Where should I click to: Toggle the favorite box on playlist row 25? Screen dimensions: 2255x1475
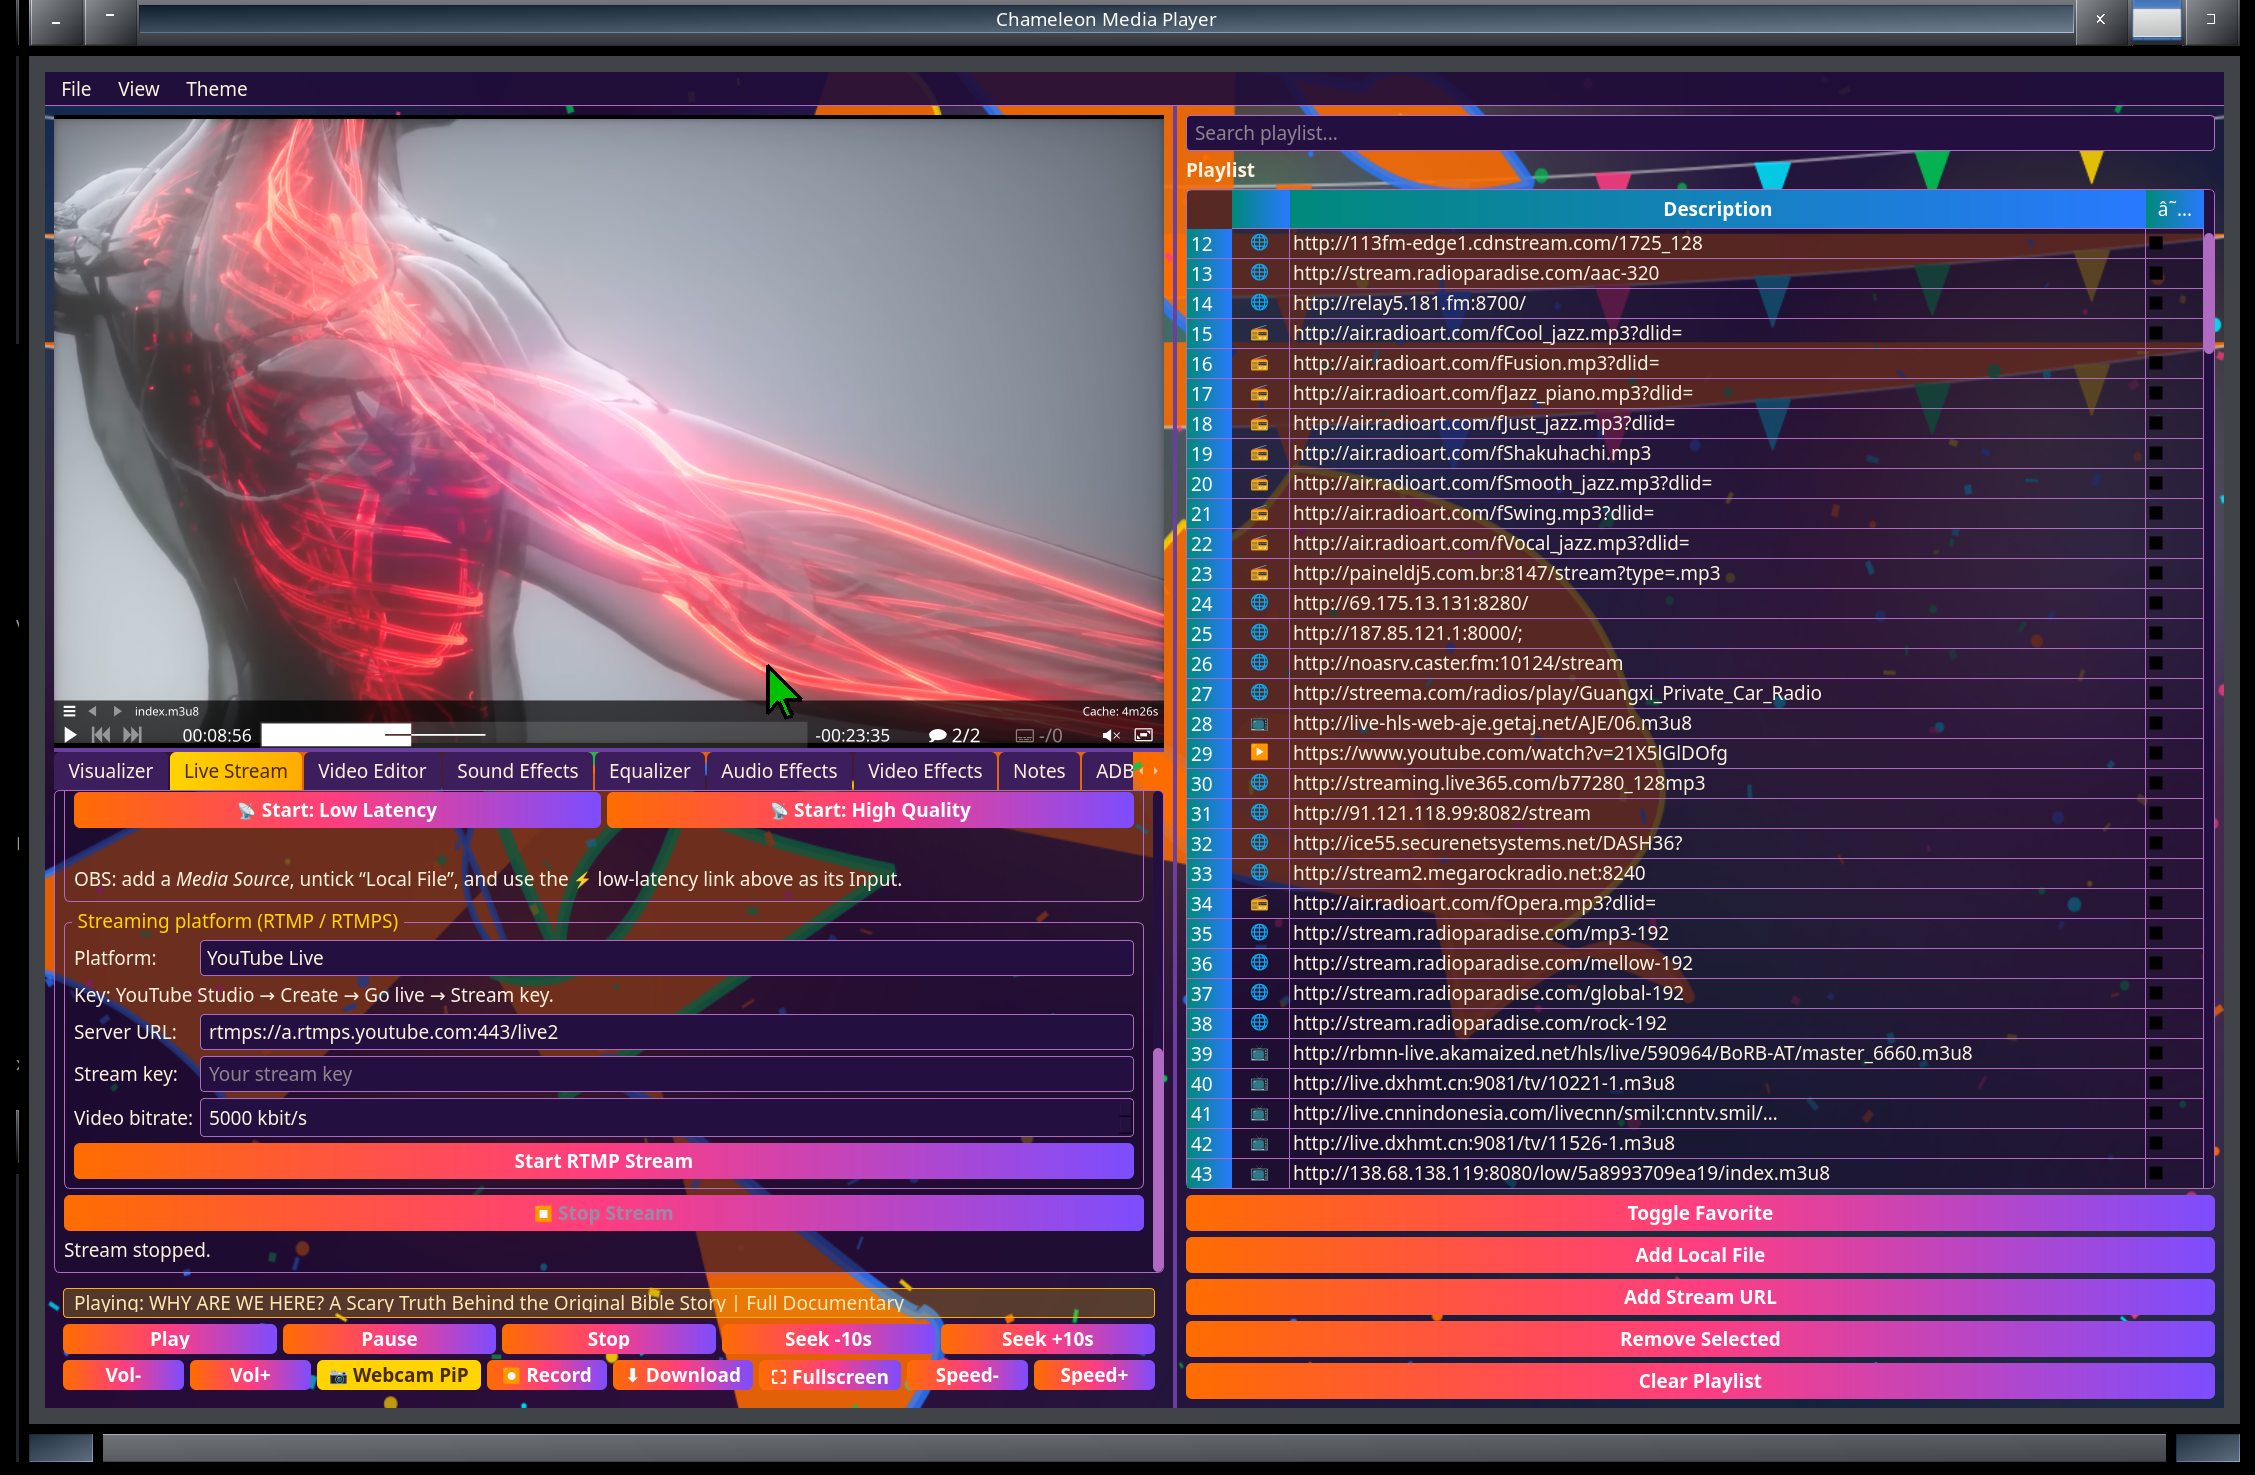[x=2156, y=633]
